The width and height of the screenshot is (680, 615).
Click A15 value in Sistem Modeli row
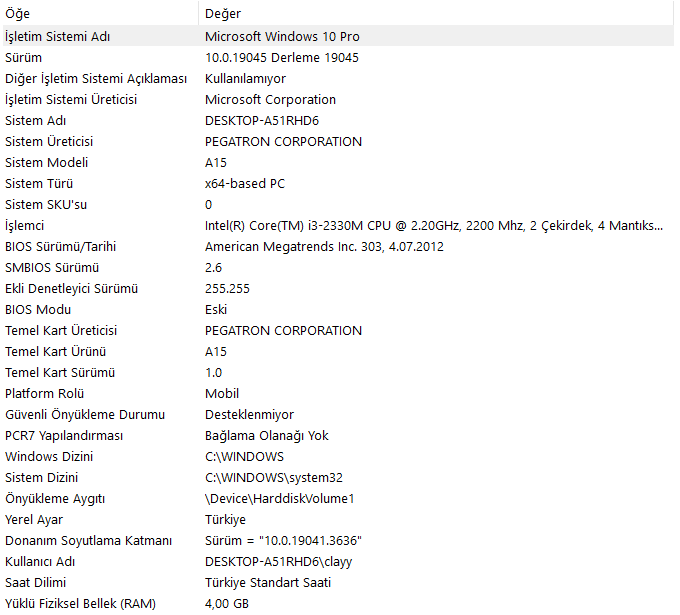pos(216,163)
